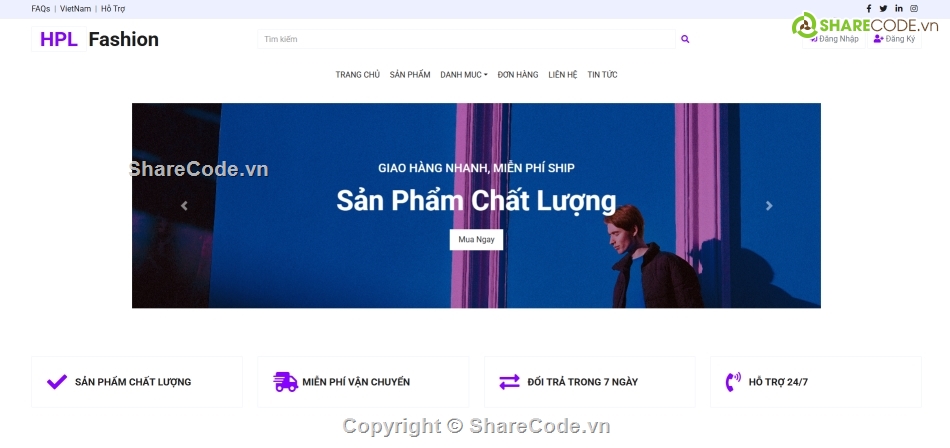
Task: Click the Đăng Ký register button
Action: click(894, 39)
